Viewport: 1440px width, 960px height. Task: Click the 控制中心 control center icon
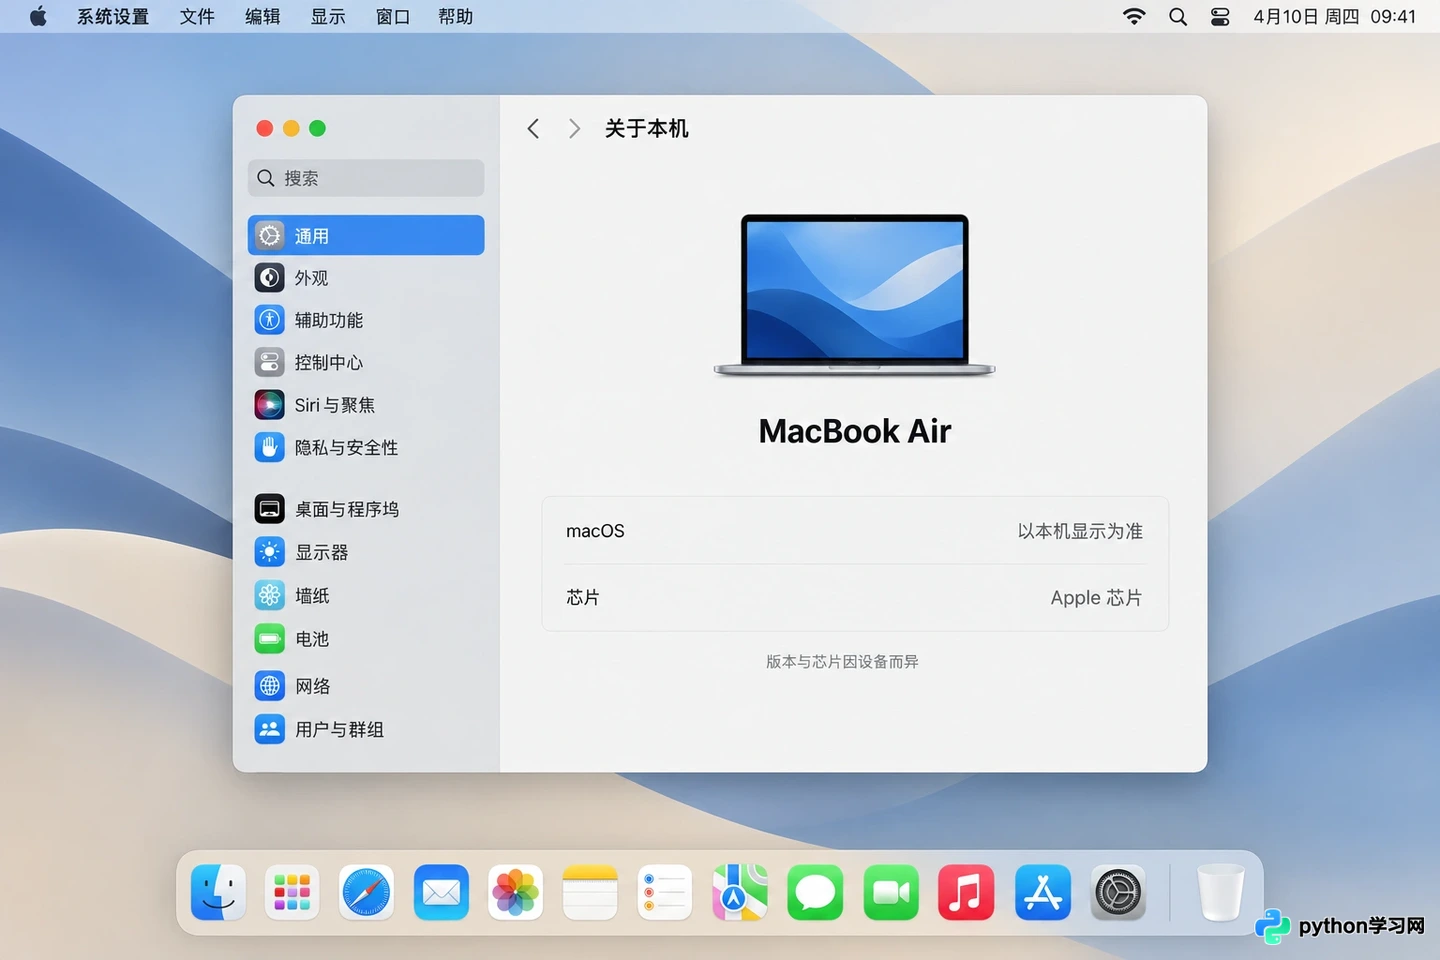tap(270, 362)
